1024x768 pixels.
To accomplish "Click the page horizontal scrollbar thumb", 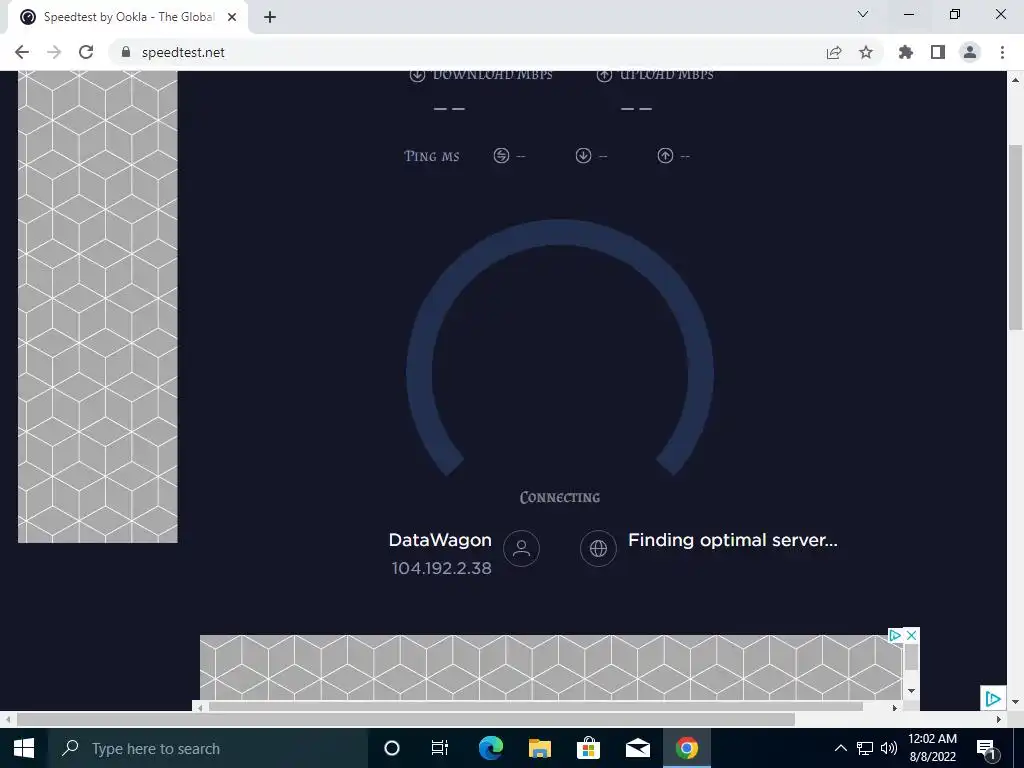I will (406, 719).
